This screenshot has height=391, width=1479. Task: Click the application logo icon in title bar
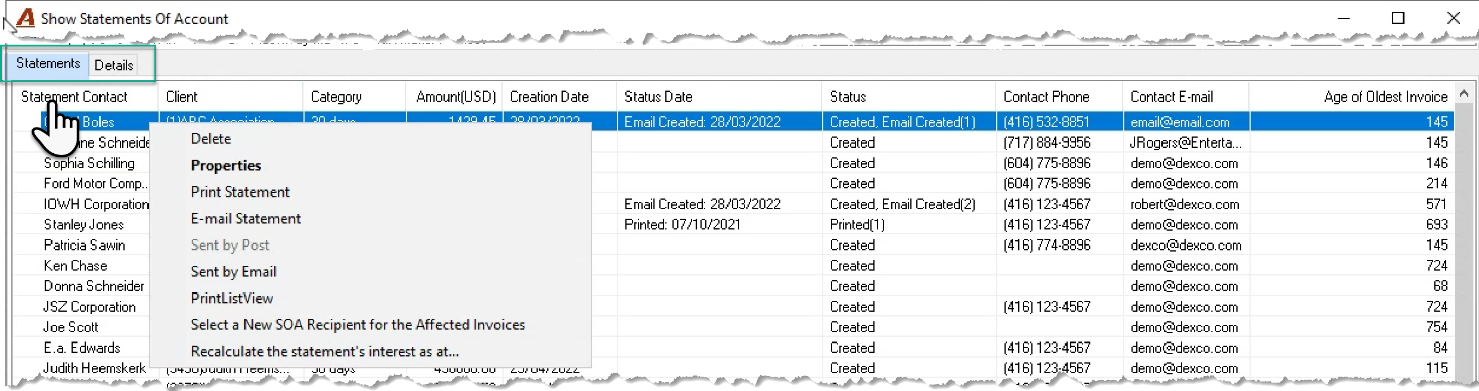point(26,18)
